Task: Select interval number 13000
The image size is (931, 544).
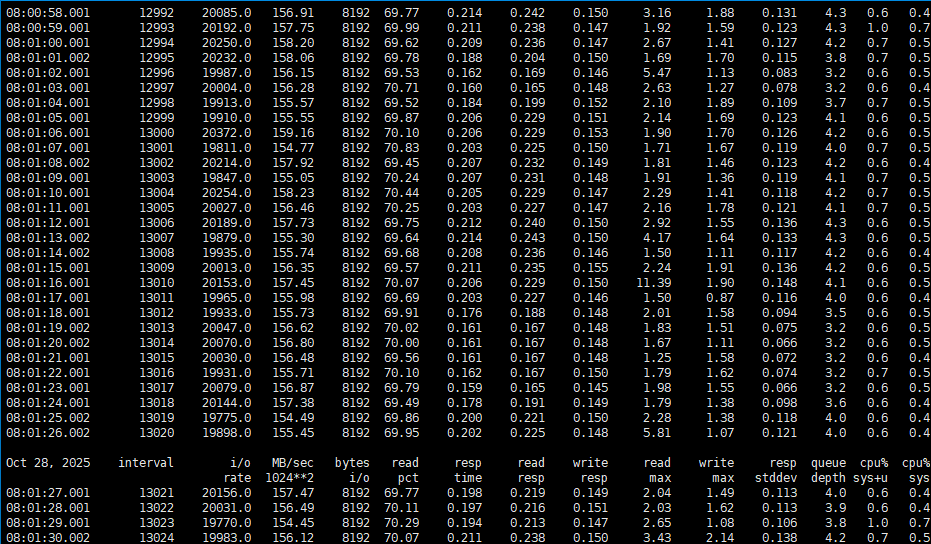Action: coord(155,132)
